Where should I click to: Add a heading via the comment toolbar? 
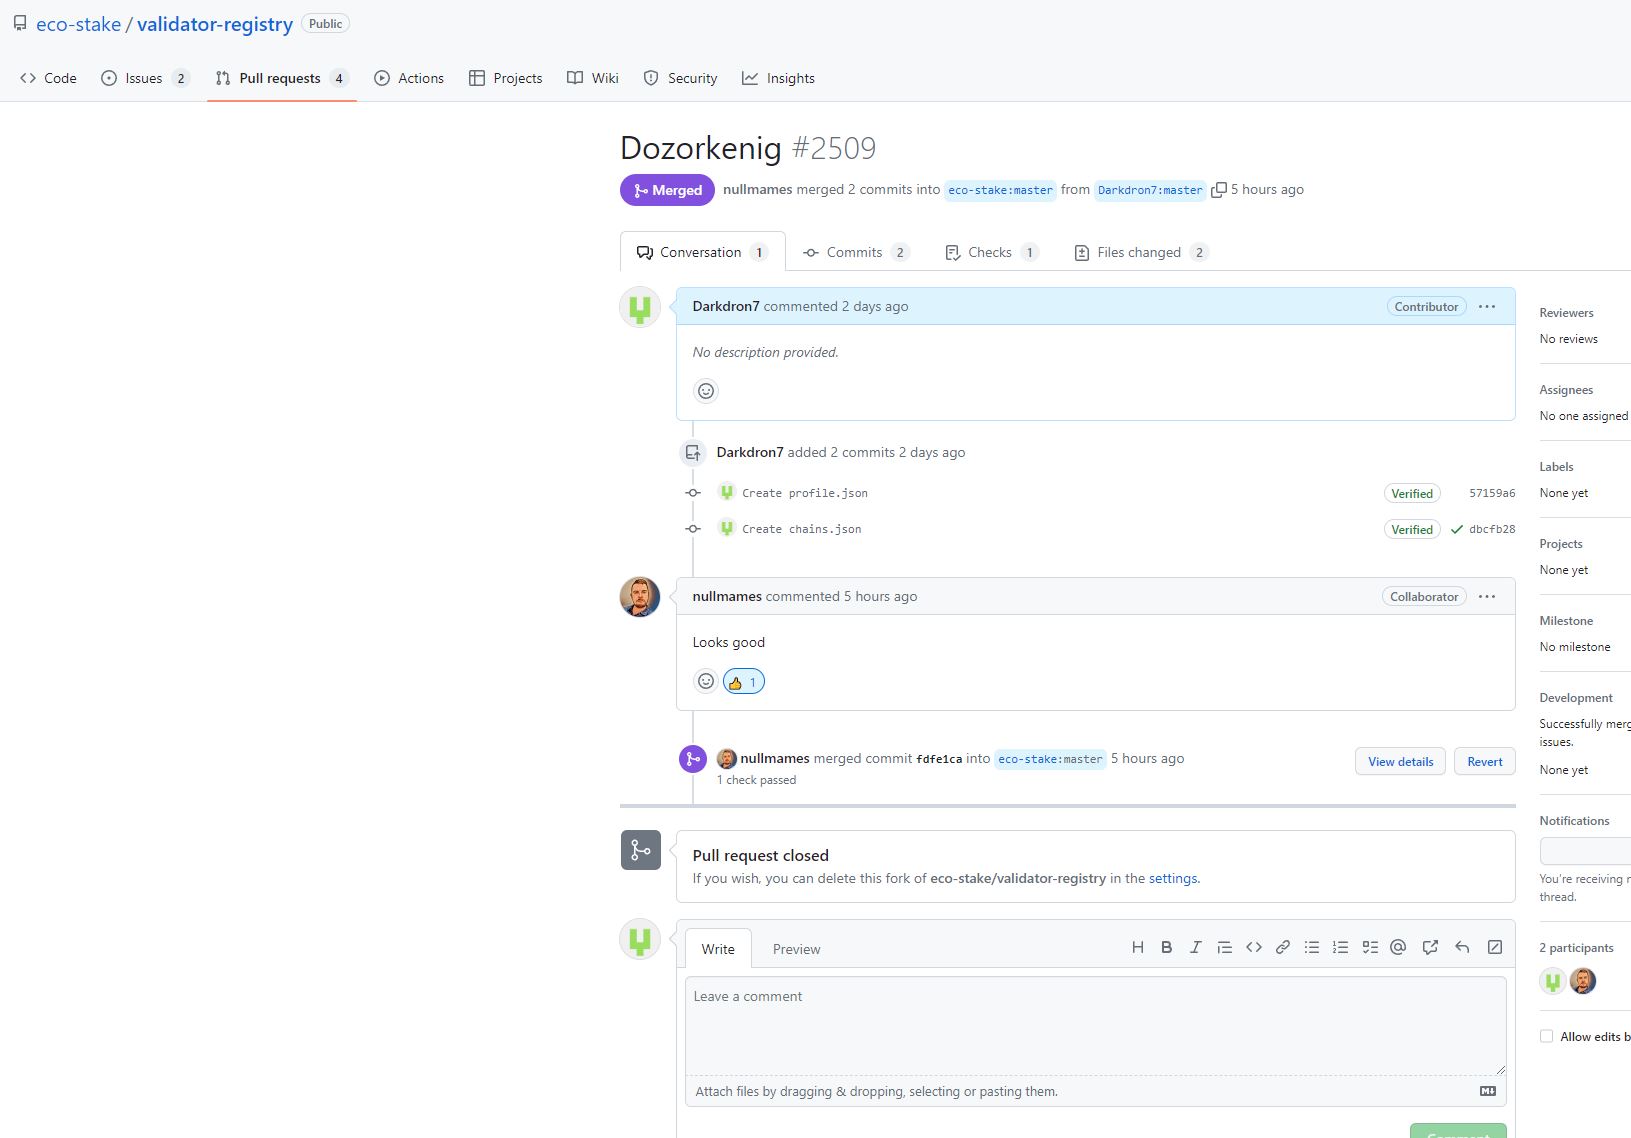1137,947
